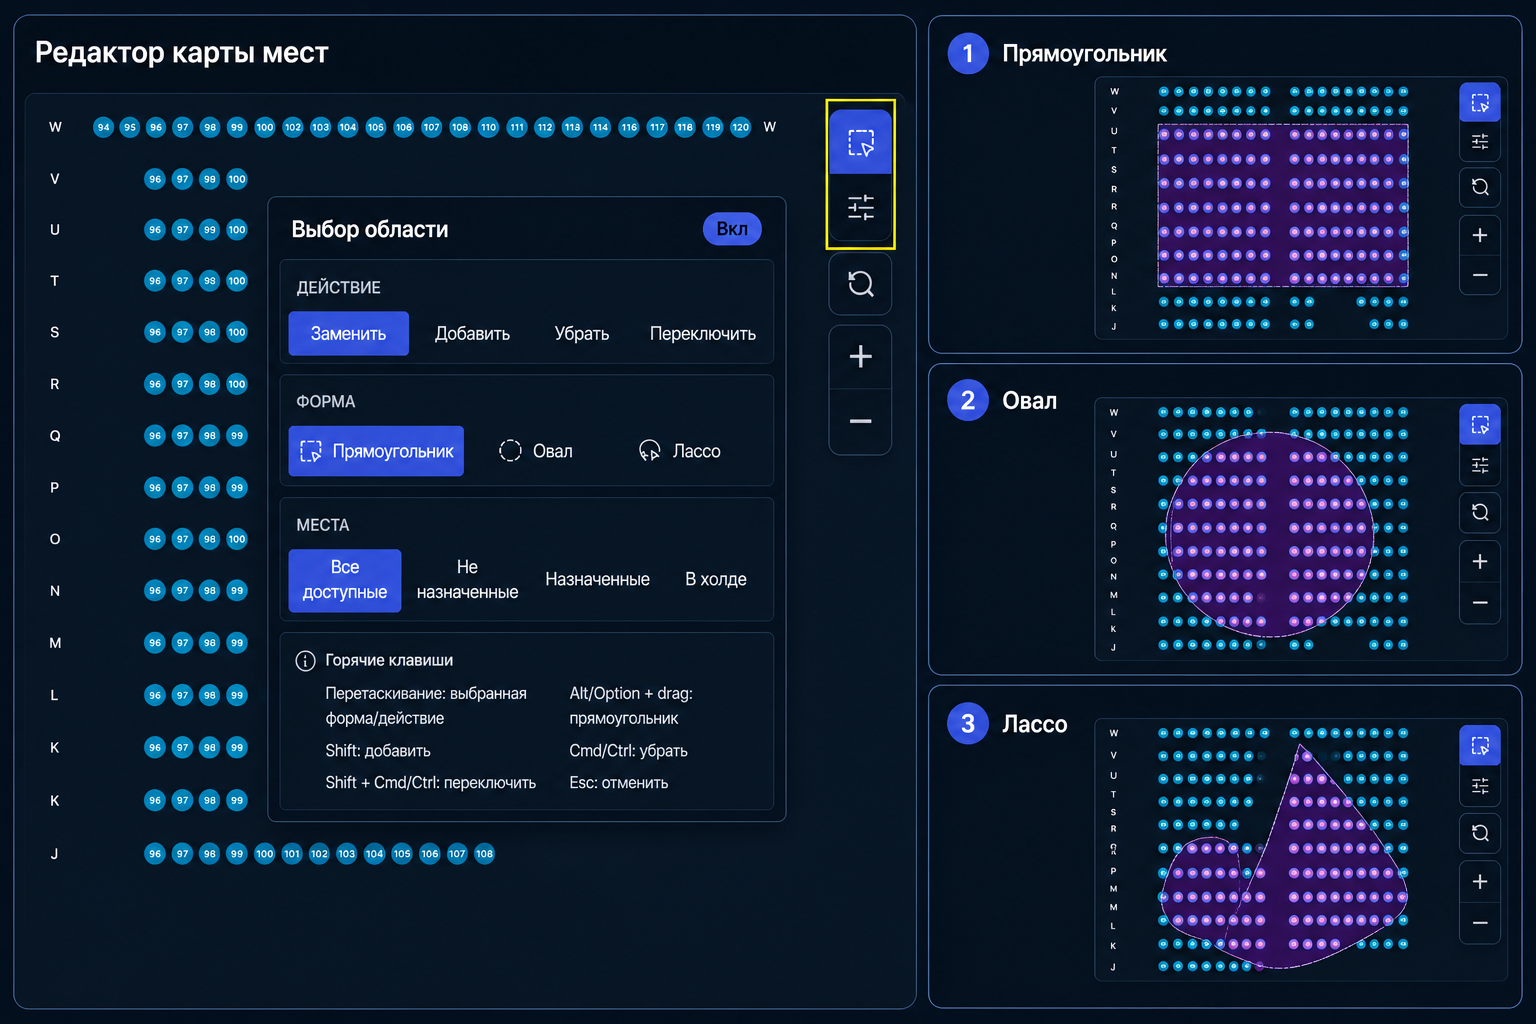Select the Овал shape option
The height and width of the screenshot is (1024, 1536).
(537, 451)
